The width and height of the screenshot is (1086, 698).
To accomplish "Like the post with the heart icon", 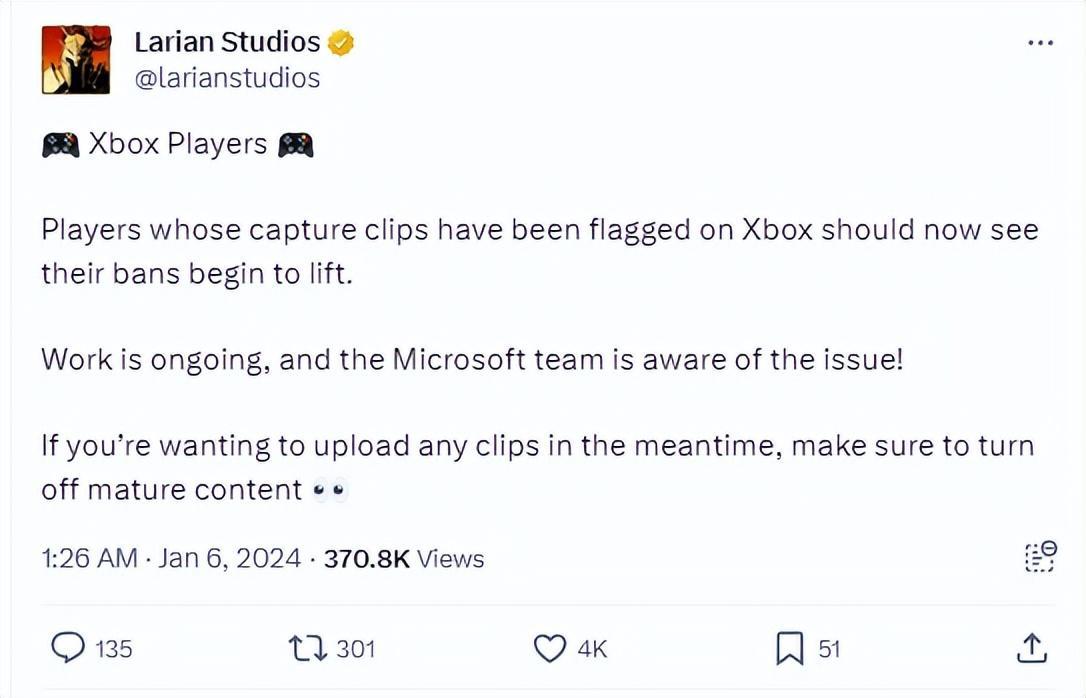I will tap(549, 649).
